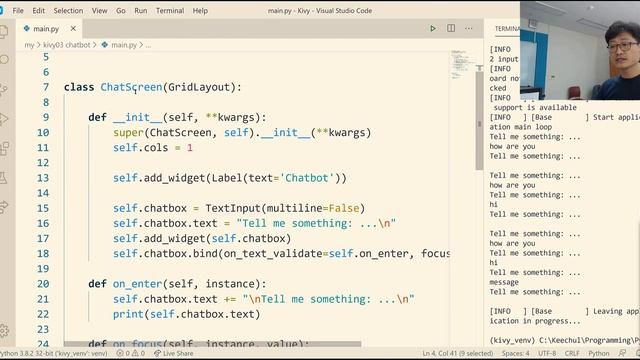640x360 pixels.
Task: Click the editor horizontal scrollbar
Action: (x=212, y=344)
